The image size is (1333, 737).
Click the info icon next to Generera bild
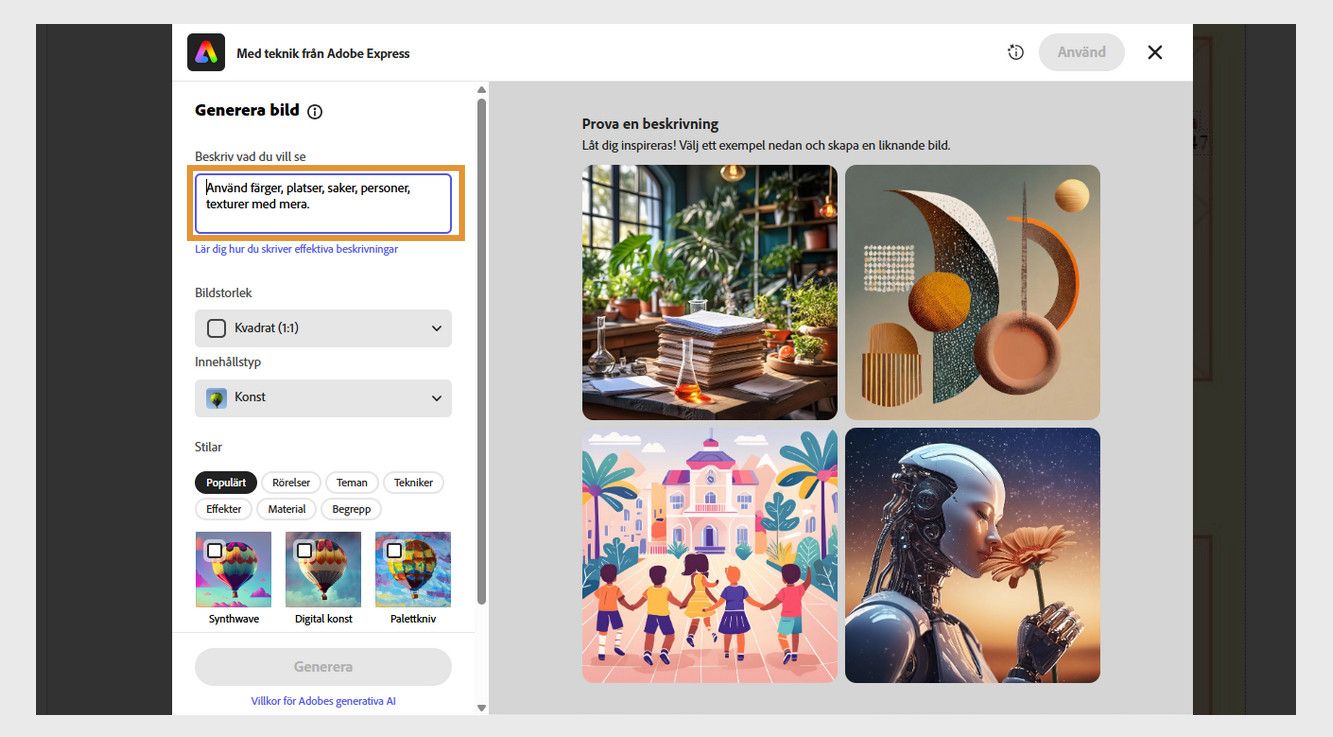point(315,112)
